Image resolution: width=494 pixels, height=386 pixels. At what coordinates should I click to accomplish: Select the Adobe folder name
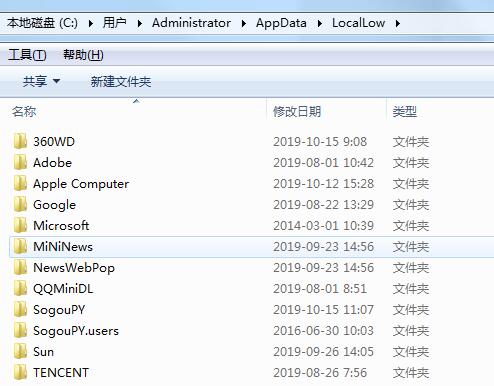[52, 163]
